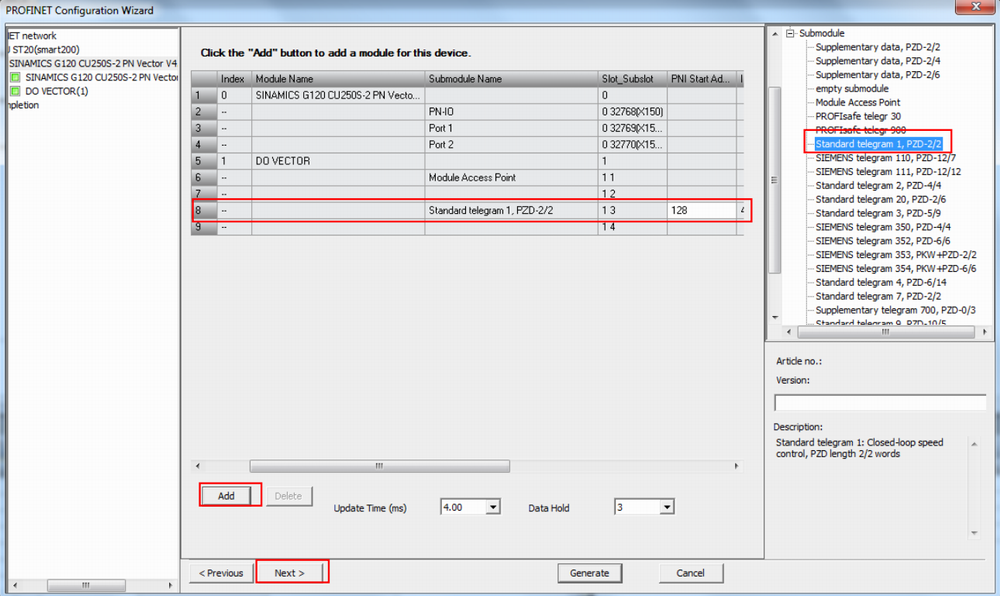Close the PROFINET Configuration Wizard window

(x=973, y=9)
